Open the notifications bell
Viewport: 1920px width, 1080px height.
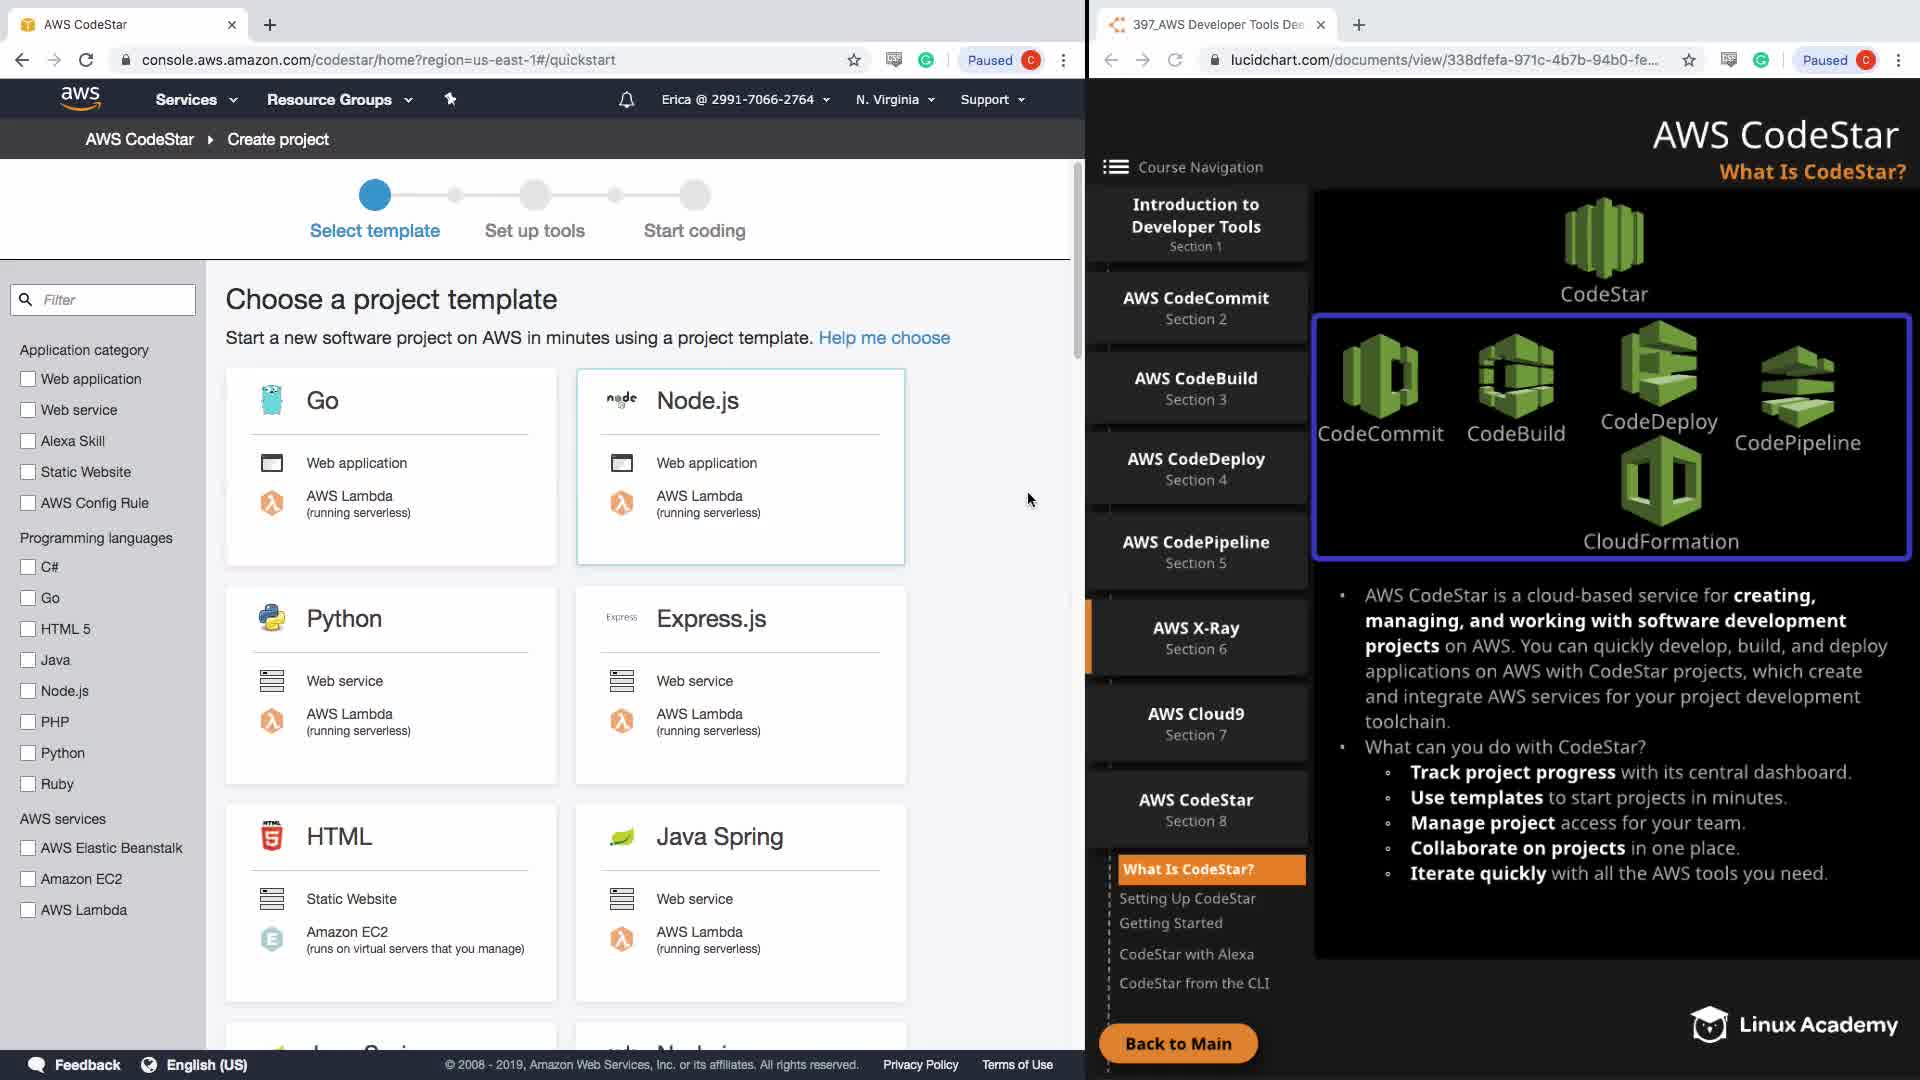(626, 99)
